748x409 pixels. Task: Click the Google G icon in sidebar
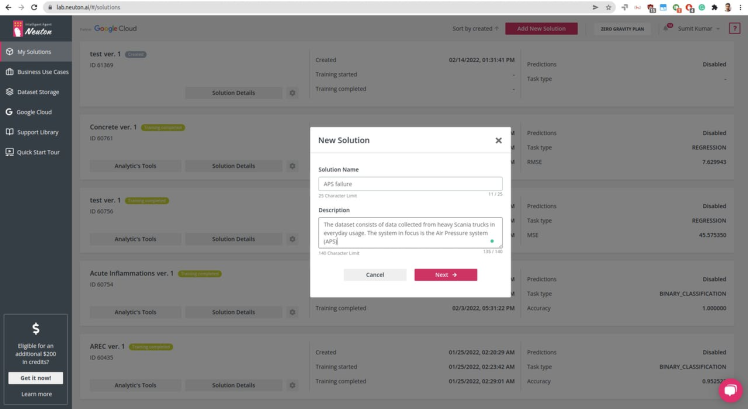click(9, 112)
